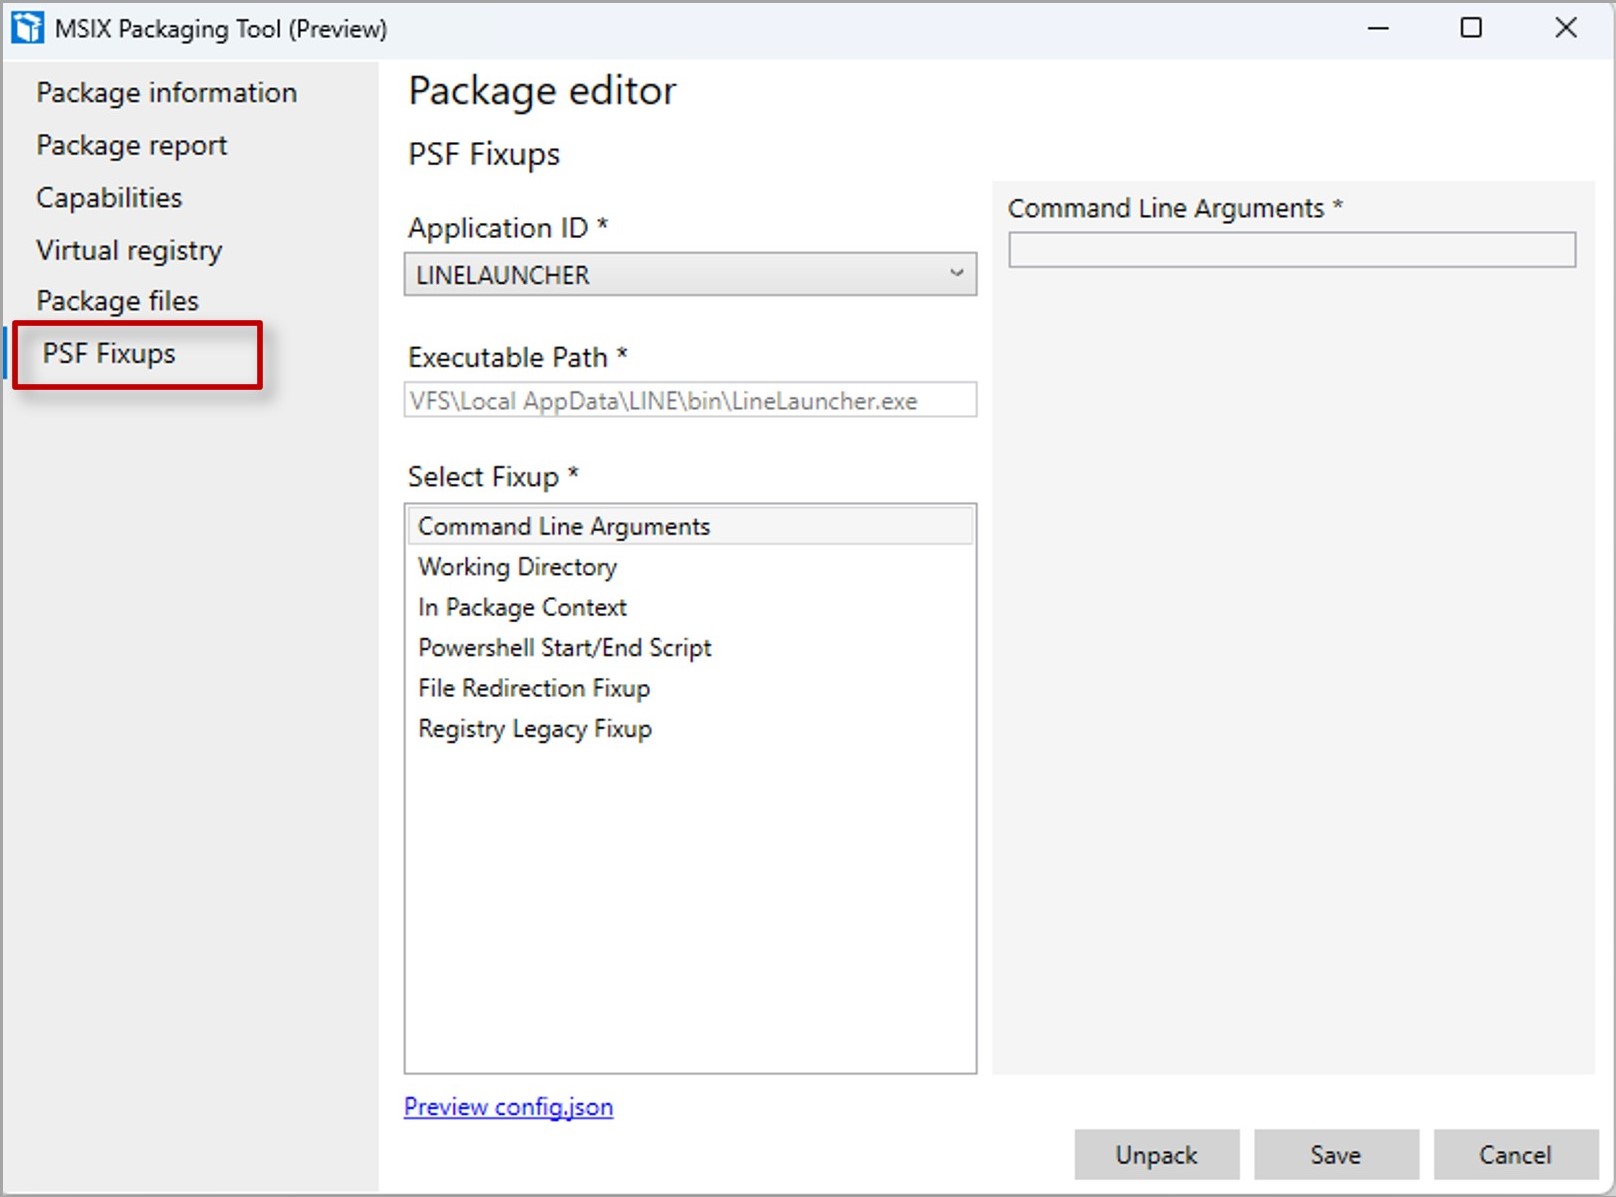Choose File Redirection Fixup option
The height and width of the screenshot is (1197, 1616).
pos(533,688)
